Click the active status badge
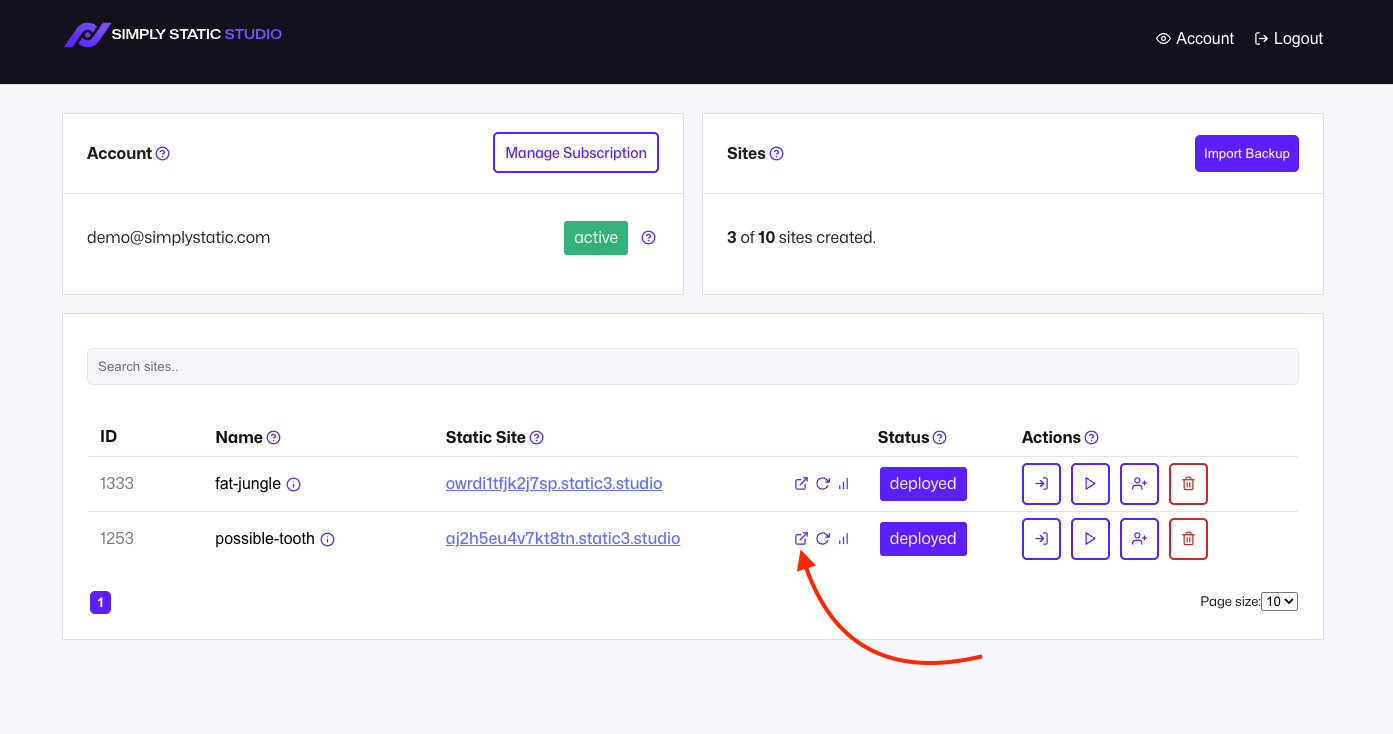 pos(596,238)
